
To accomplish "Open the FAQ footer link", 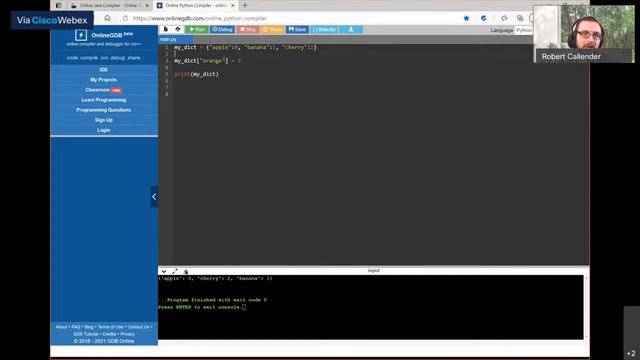I will point(76,327).
